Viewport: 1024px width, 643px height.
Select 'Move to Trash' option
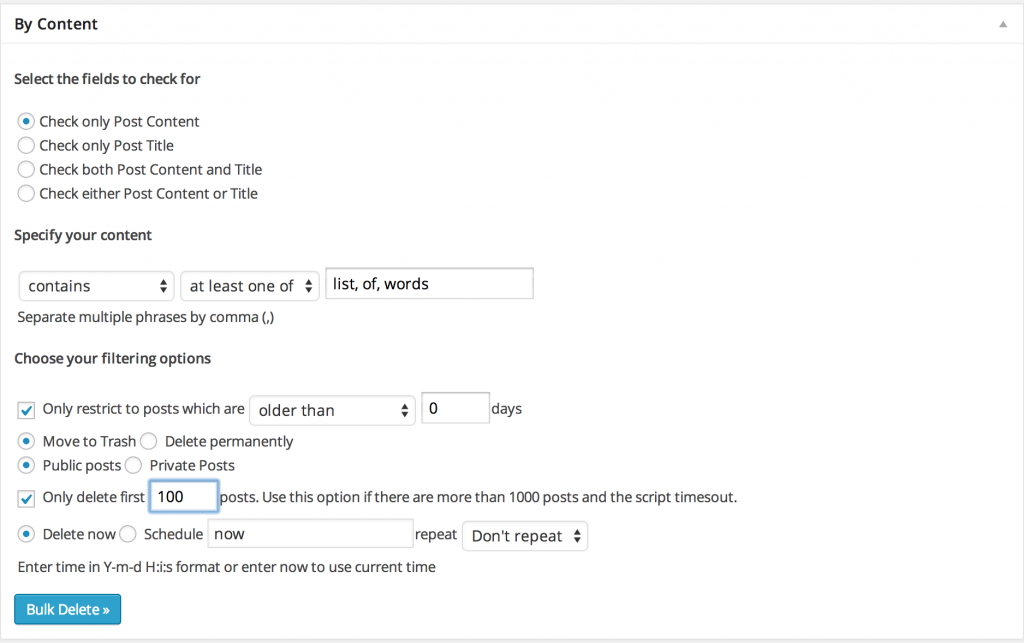click(x=25, y=441)
